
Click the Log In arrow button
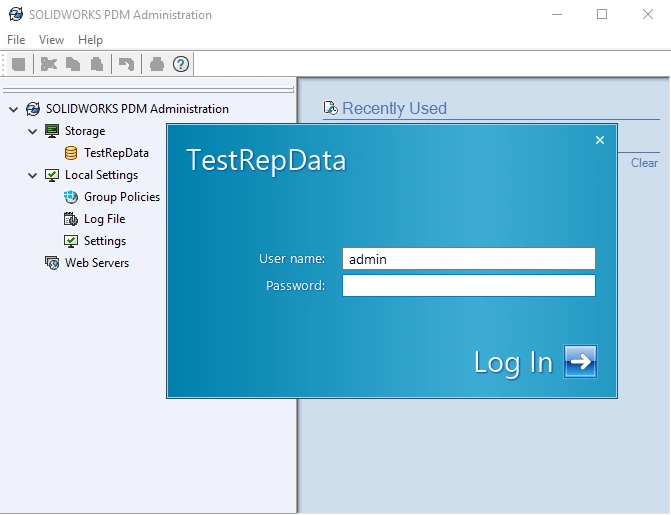[x=580, y=362]
